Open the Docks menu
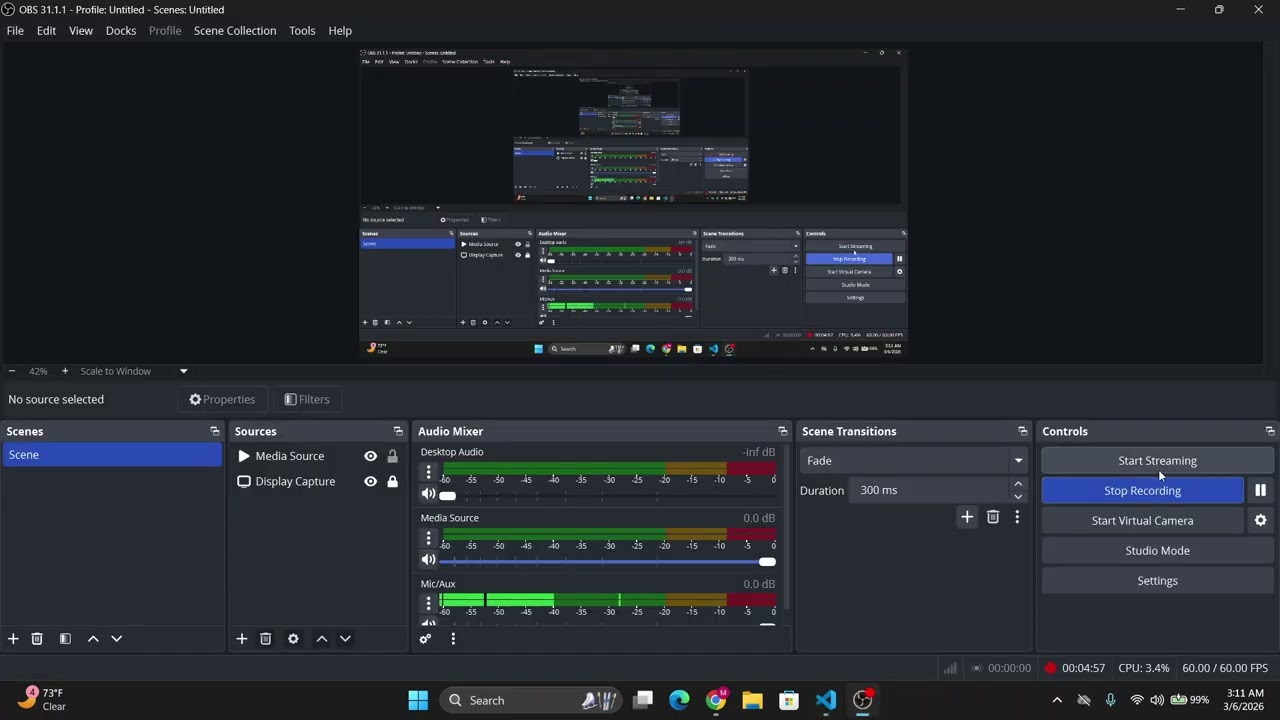This screenshot has width=1280, height=720. tap(121, 31)
